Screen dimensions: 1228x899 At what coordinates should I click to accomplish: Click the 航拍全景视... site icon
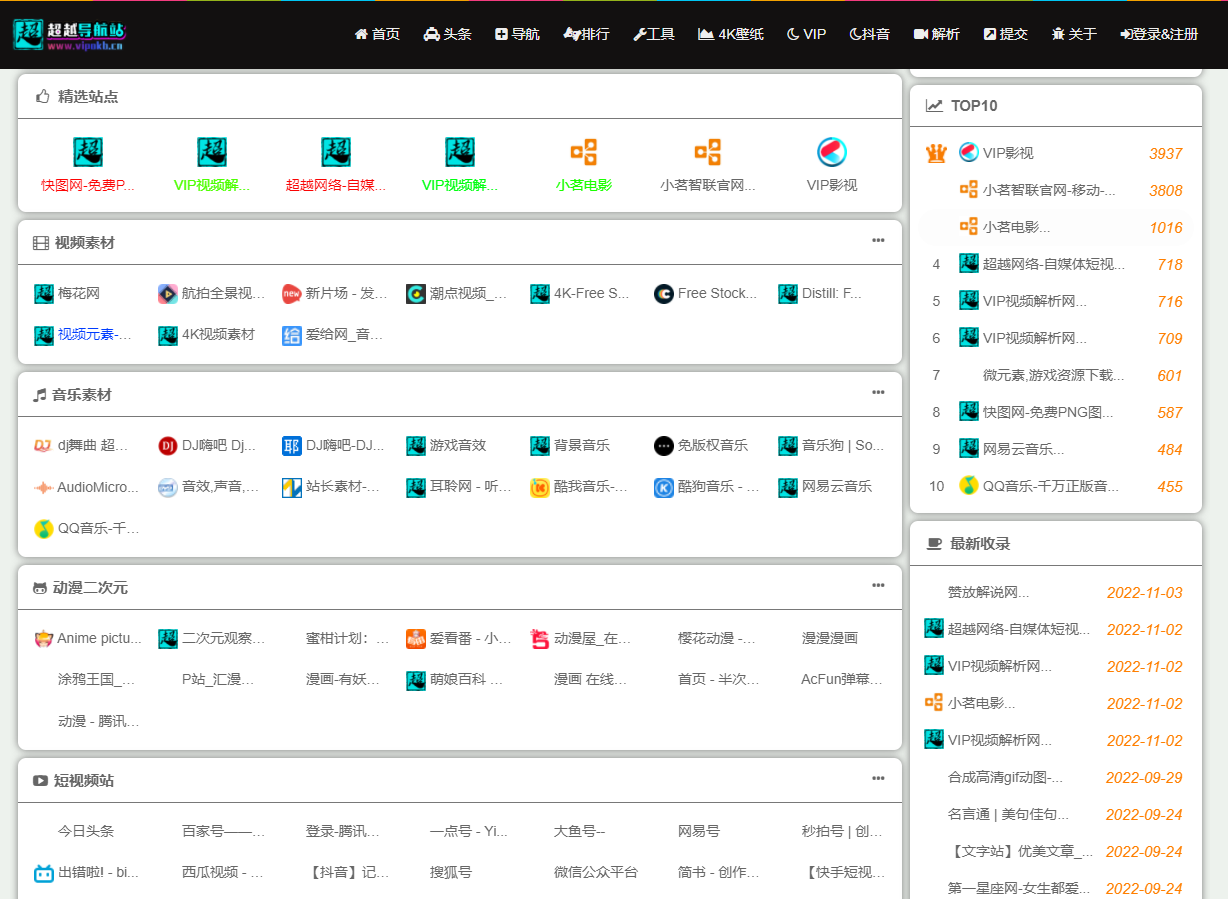point(168,294)
